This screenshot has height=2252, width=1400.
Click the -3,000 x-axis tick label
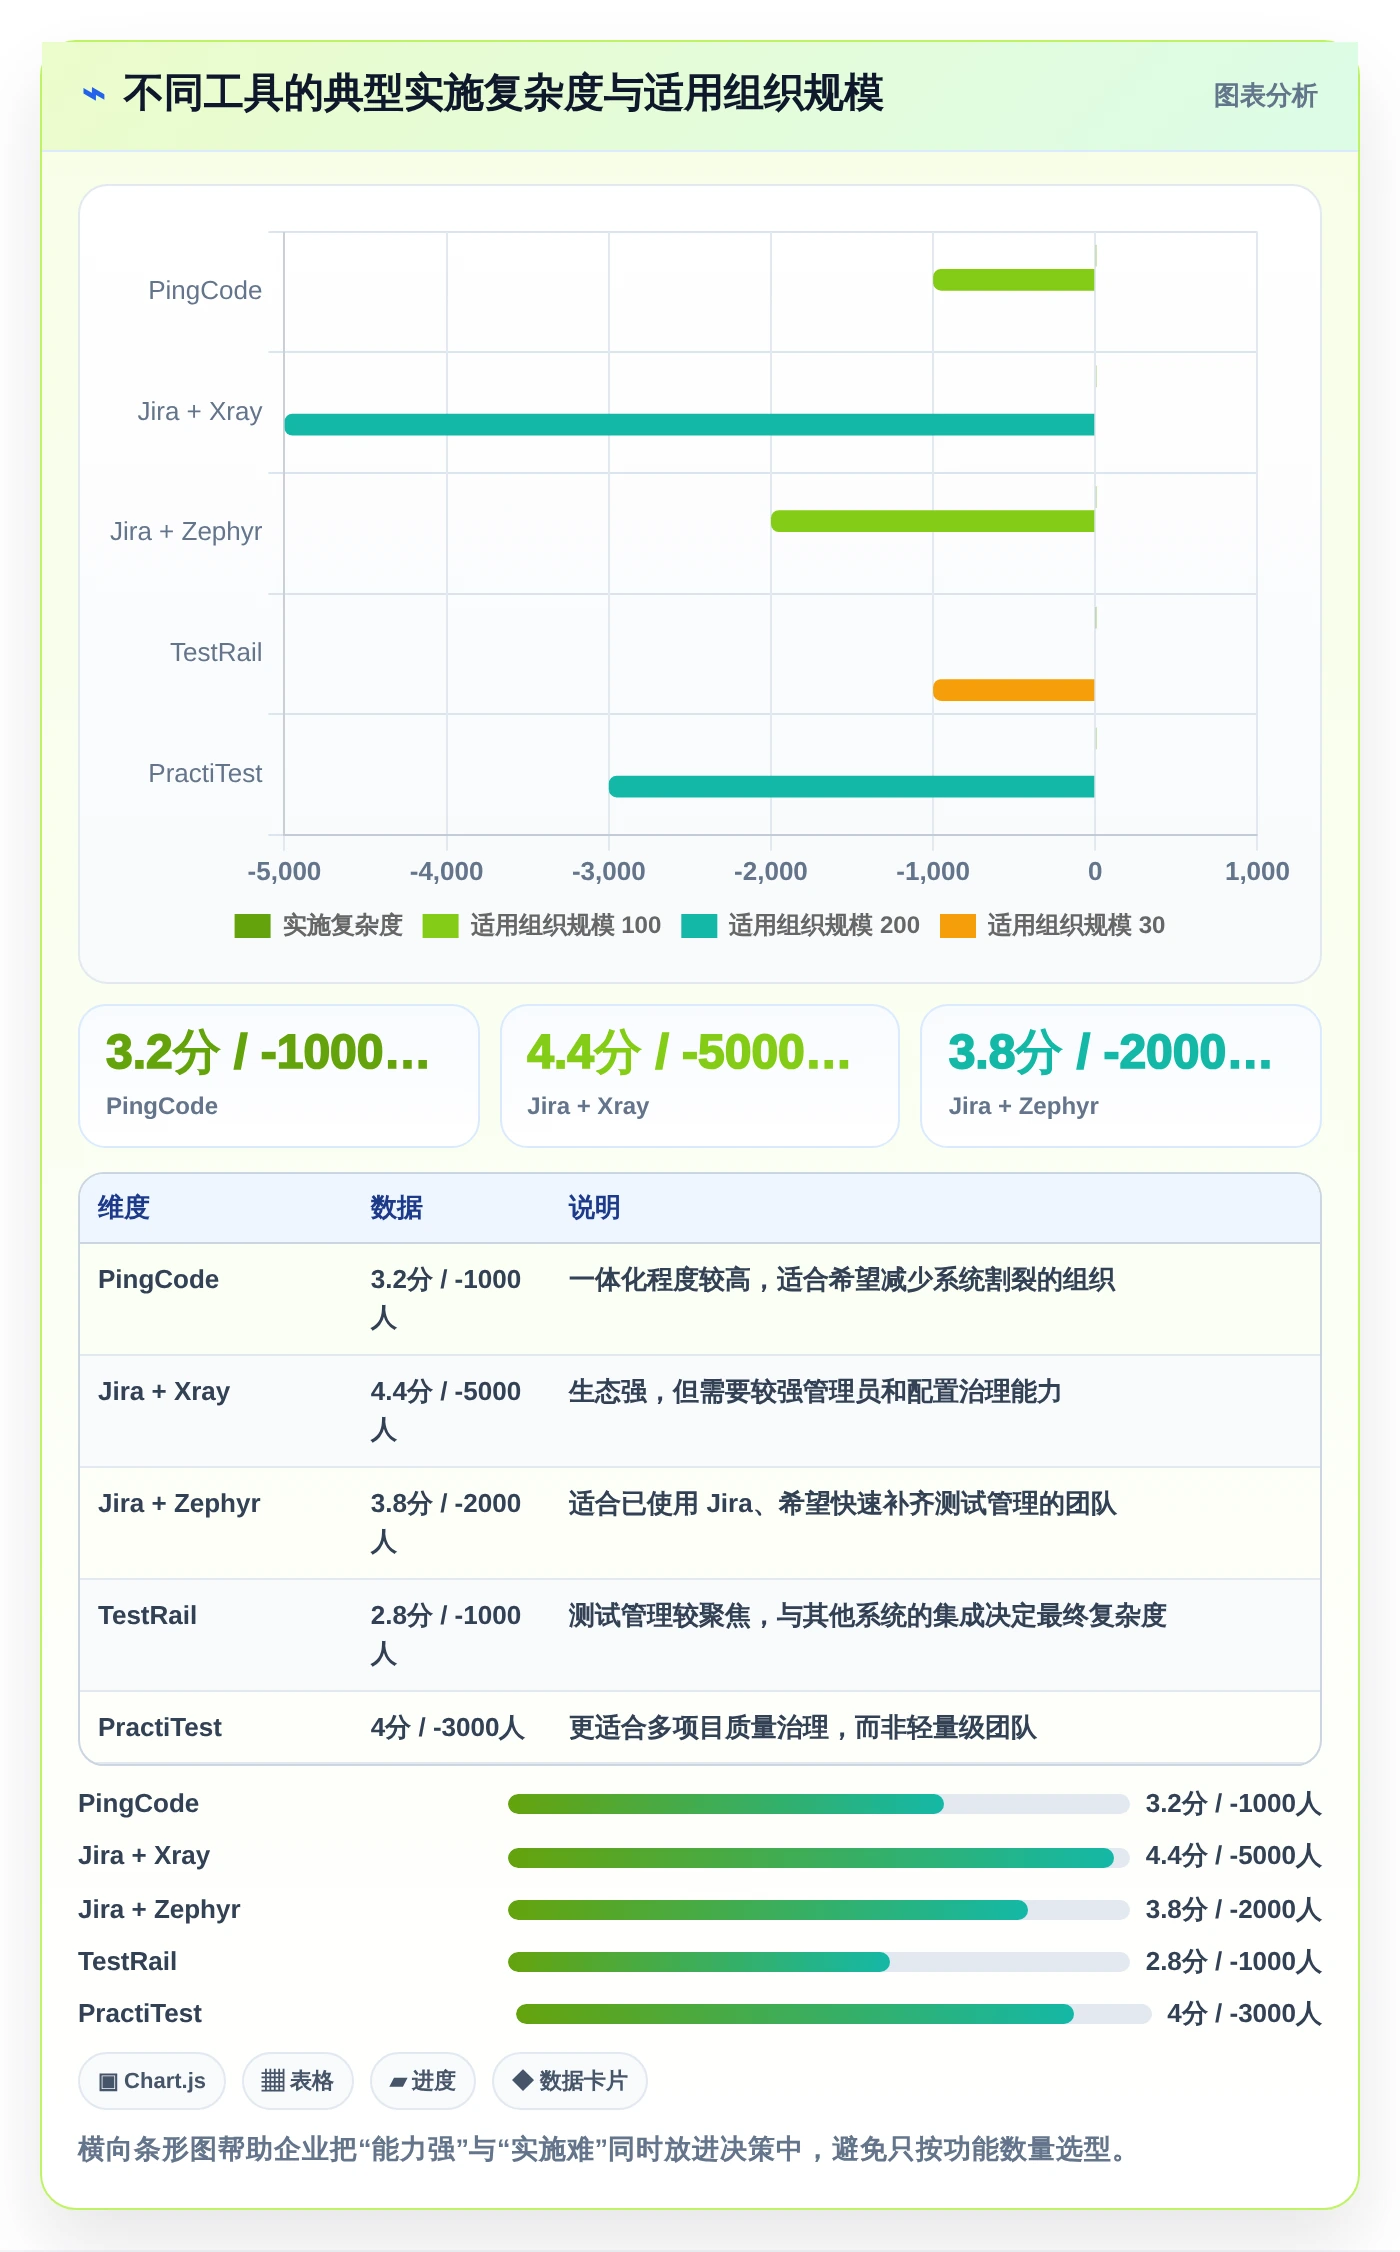608,871
